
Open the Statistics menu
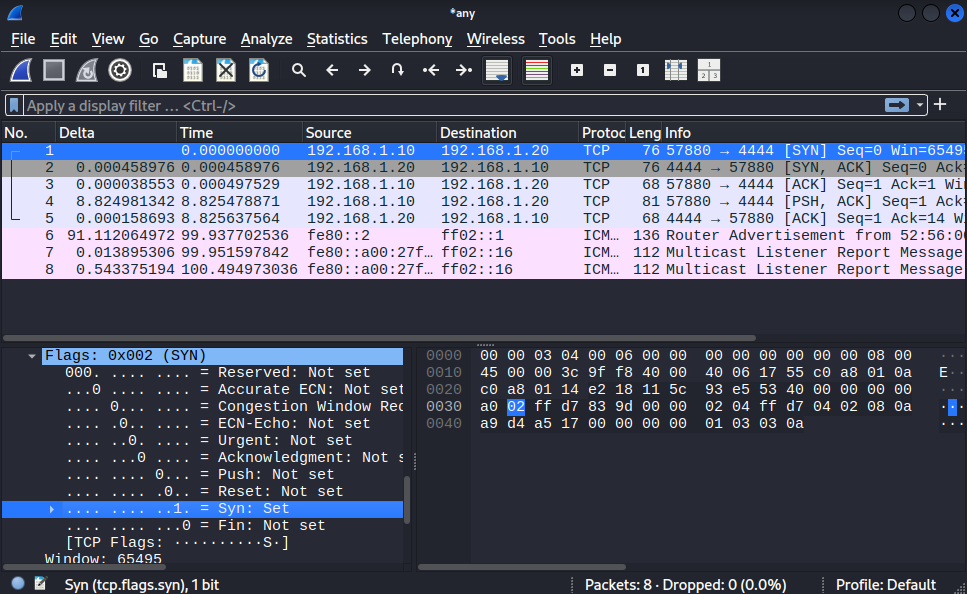(337, 39)
